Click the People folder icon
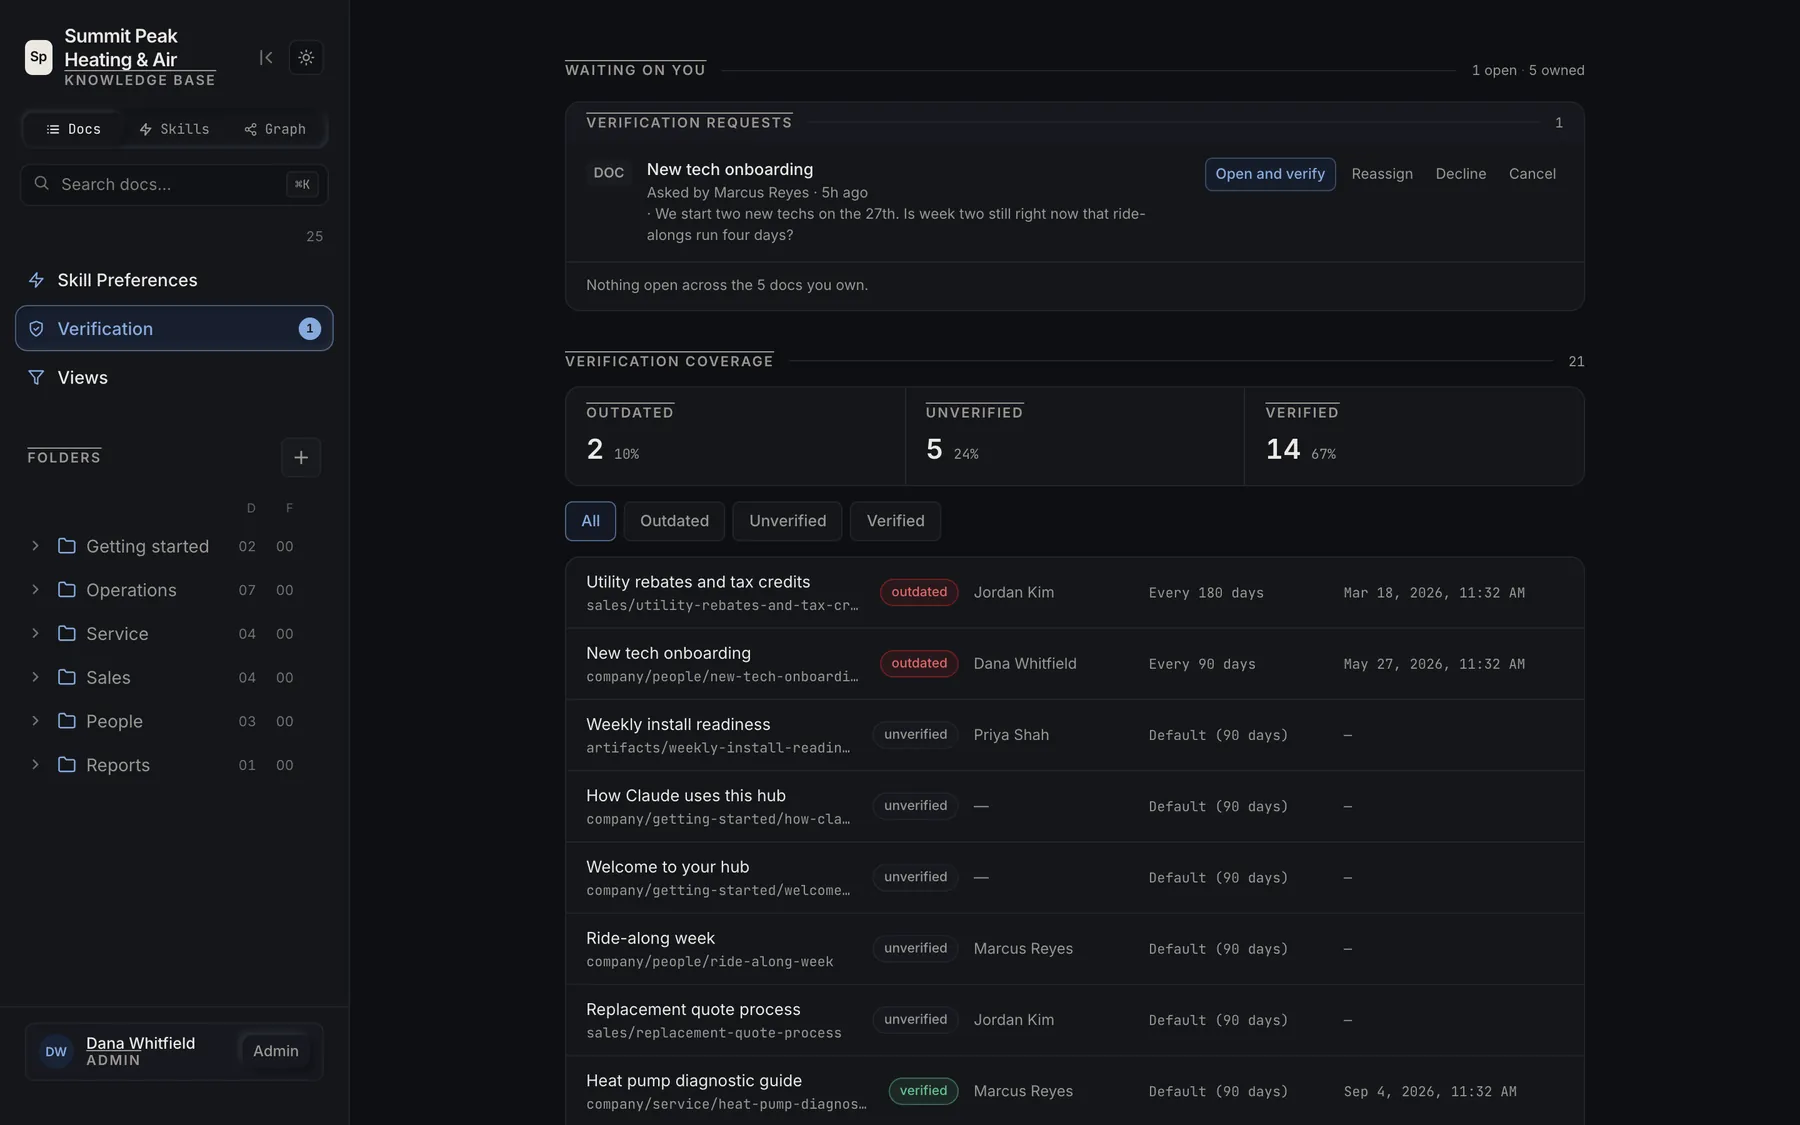 [67, 721]
